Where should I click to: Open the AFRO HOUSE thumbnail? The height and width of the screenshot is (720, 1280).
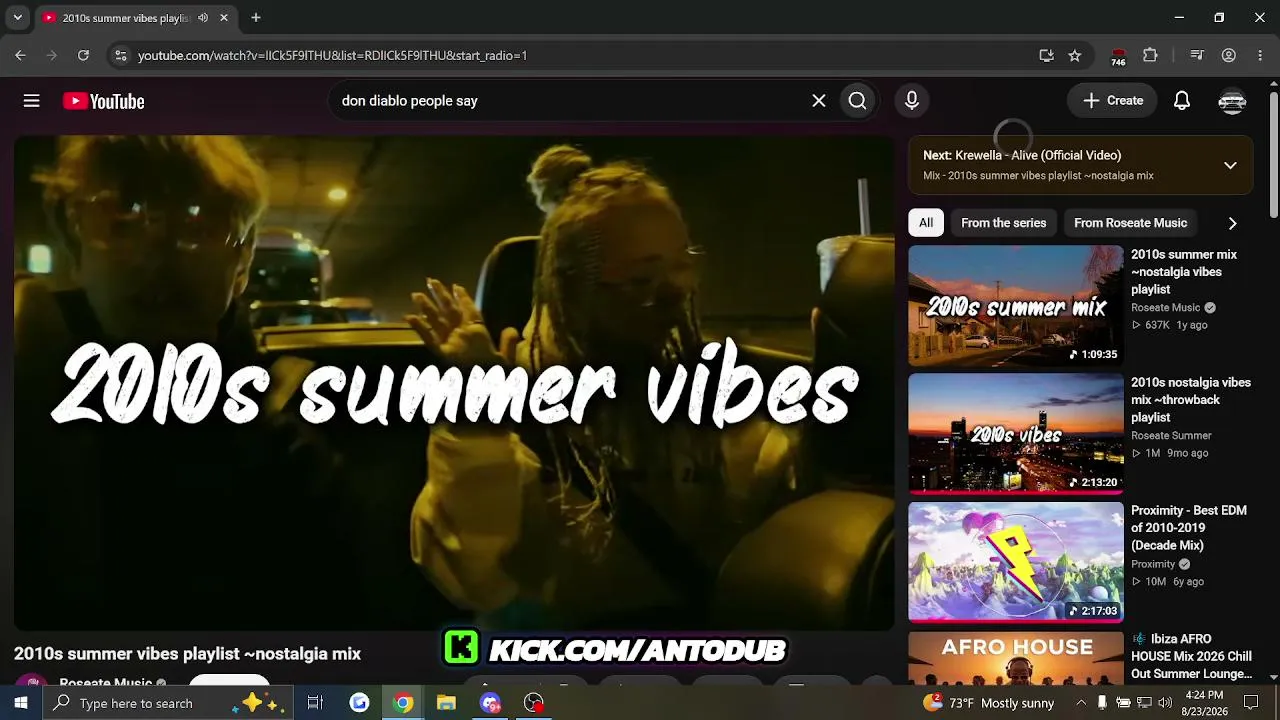1016,658
